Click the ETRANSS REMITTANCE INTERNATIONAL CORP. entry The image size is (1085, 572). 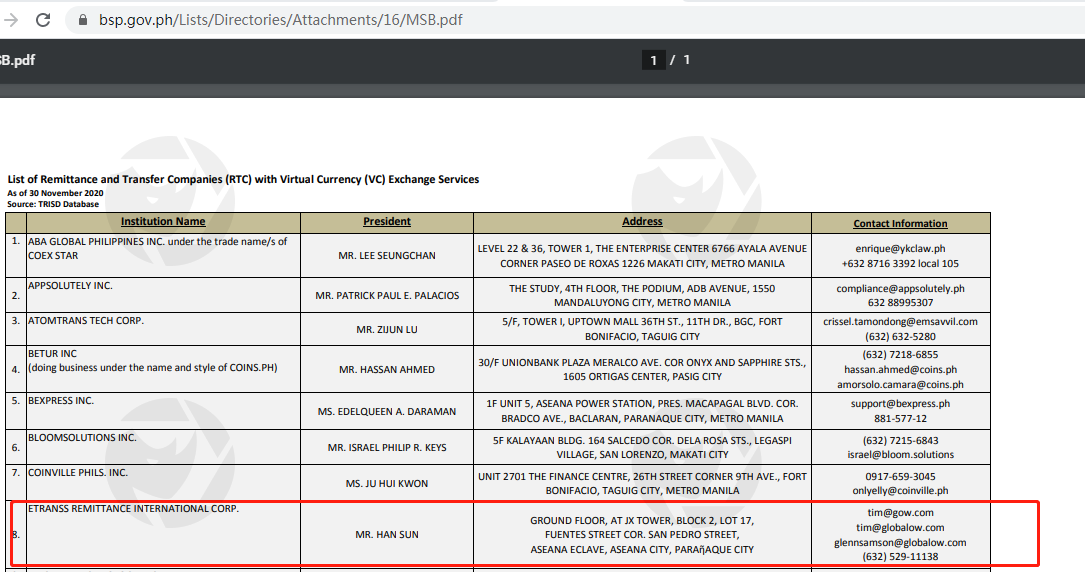pos(127,510)
